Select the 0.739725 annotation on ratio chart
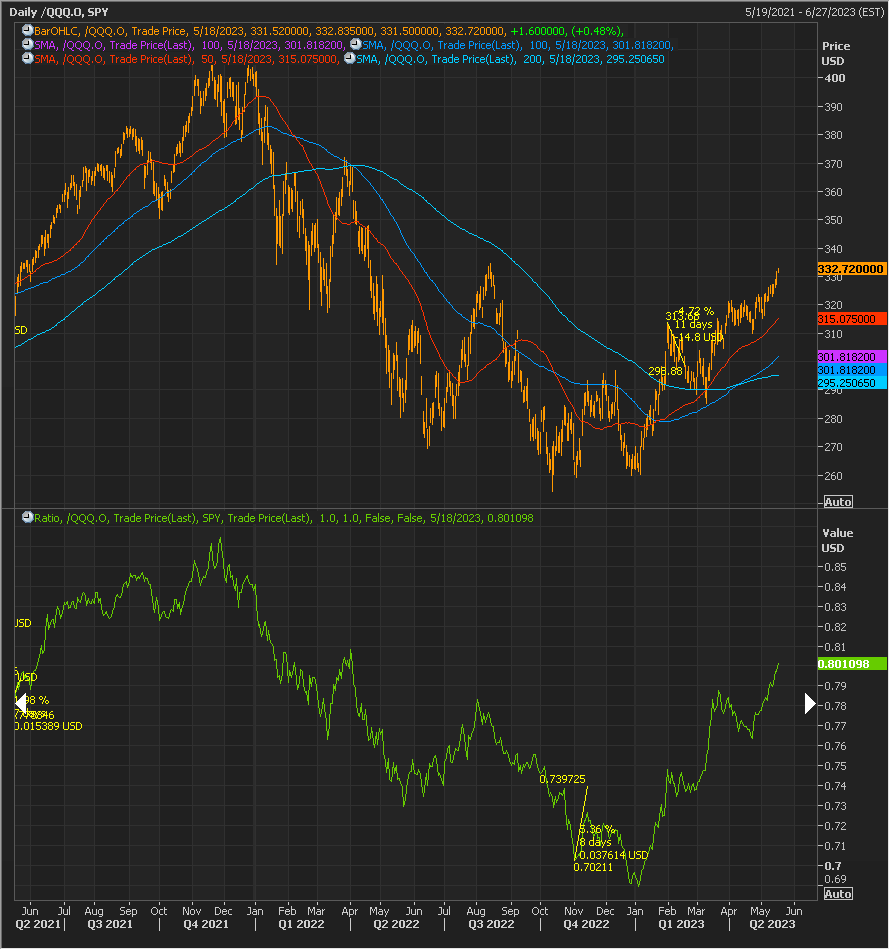This screenshot has width=890, height=950. pyautogui.click(x=562, y=779)
